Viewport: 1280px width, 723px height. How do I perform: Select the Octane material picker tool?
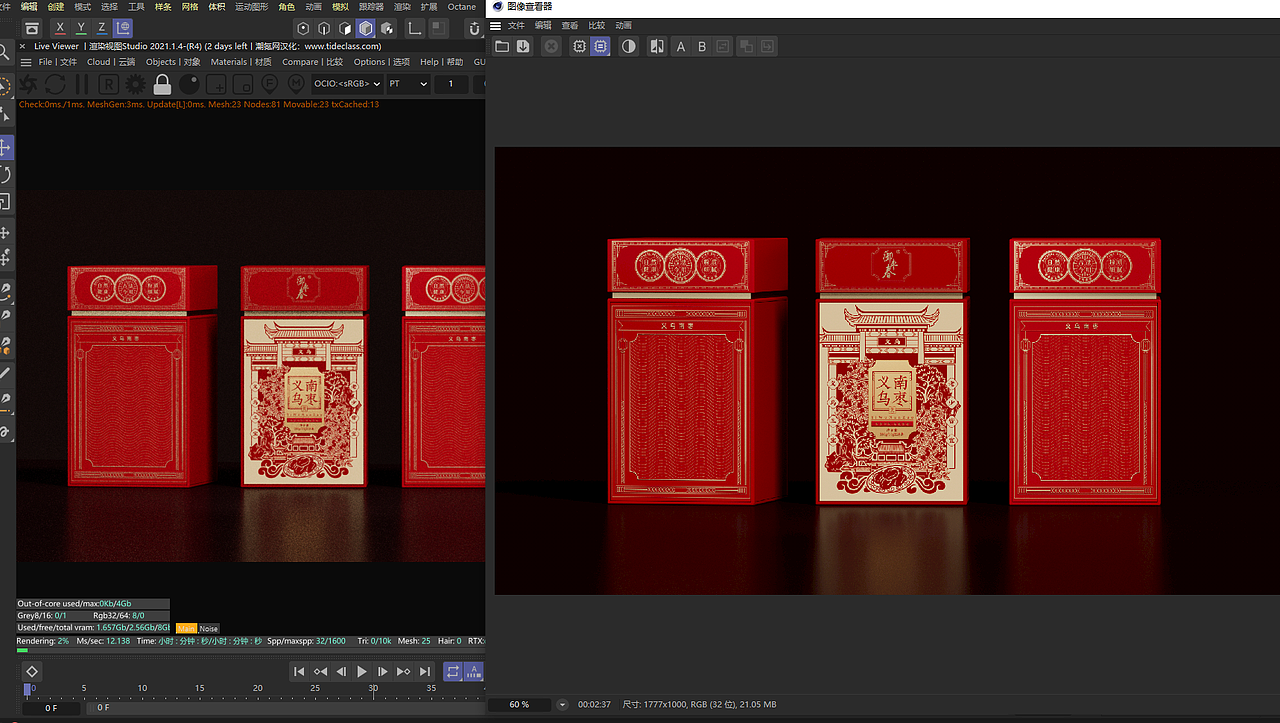(x=295, y=84)
